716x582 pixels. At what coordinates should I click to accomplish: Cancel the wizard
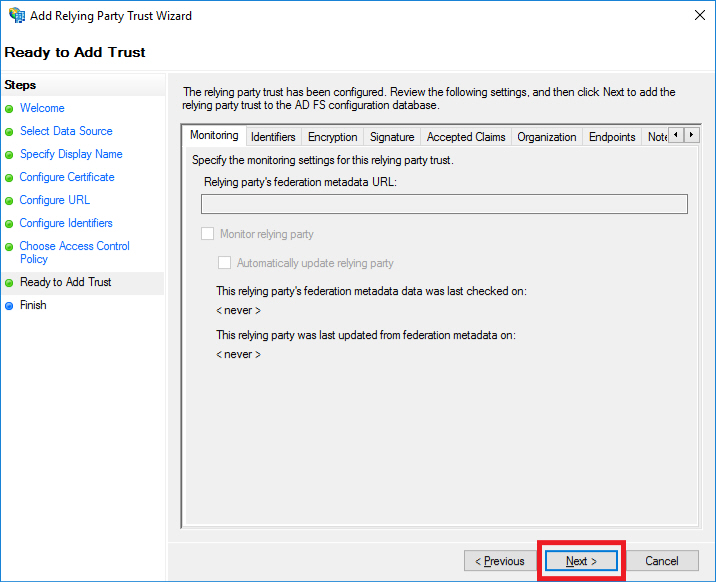(661, 561)
